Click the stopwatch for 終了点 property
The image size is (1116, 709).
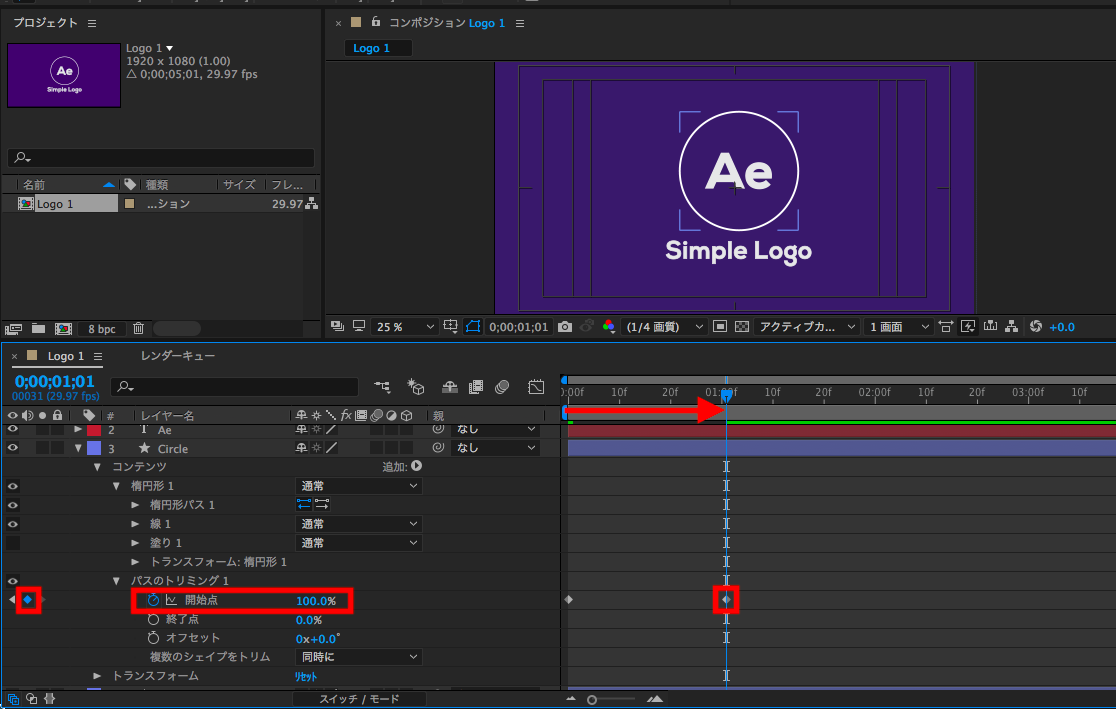point(154,619)
